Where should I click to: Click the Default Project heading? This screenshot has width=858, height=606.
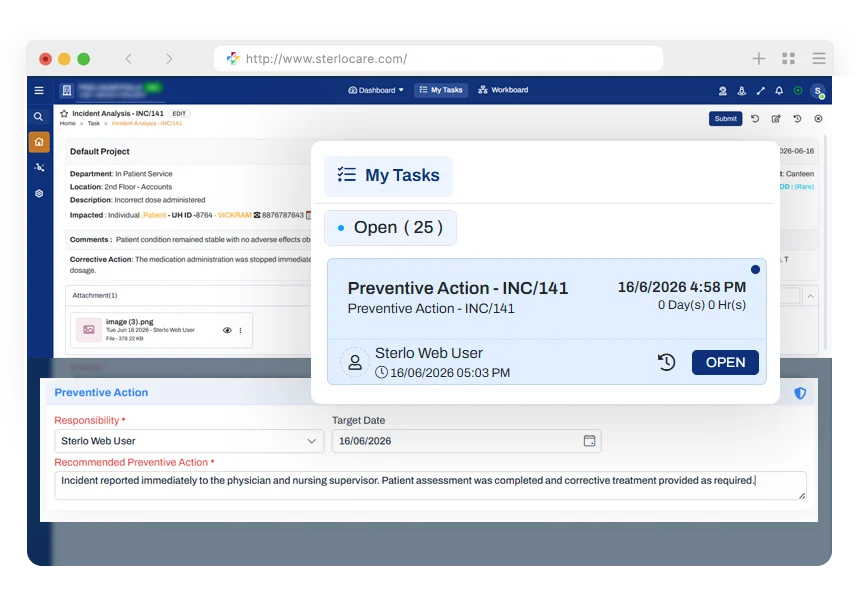tap(100, 152)
